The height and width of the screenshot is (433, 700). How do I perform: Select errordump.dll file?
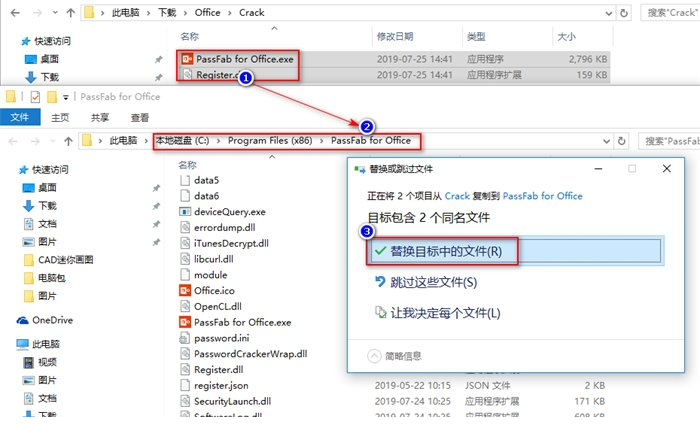pos(225,228)
